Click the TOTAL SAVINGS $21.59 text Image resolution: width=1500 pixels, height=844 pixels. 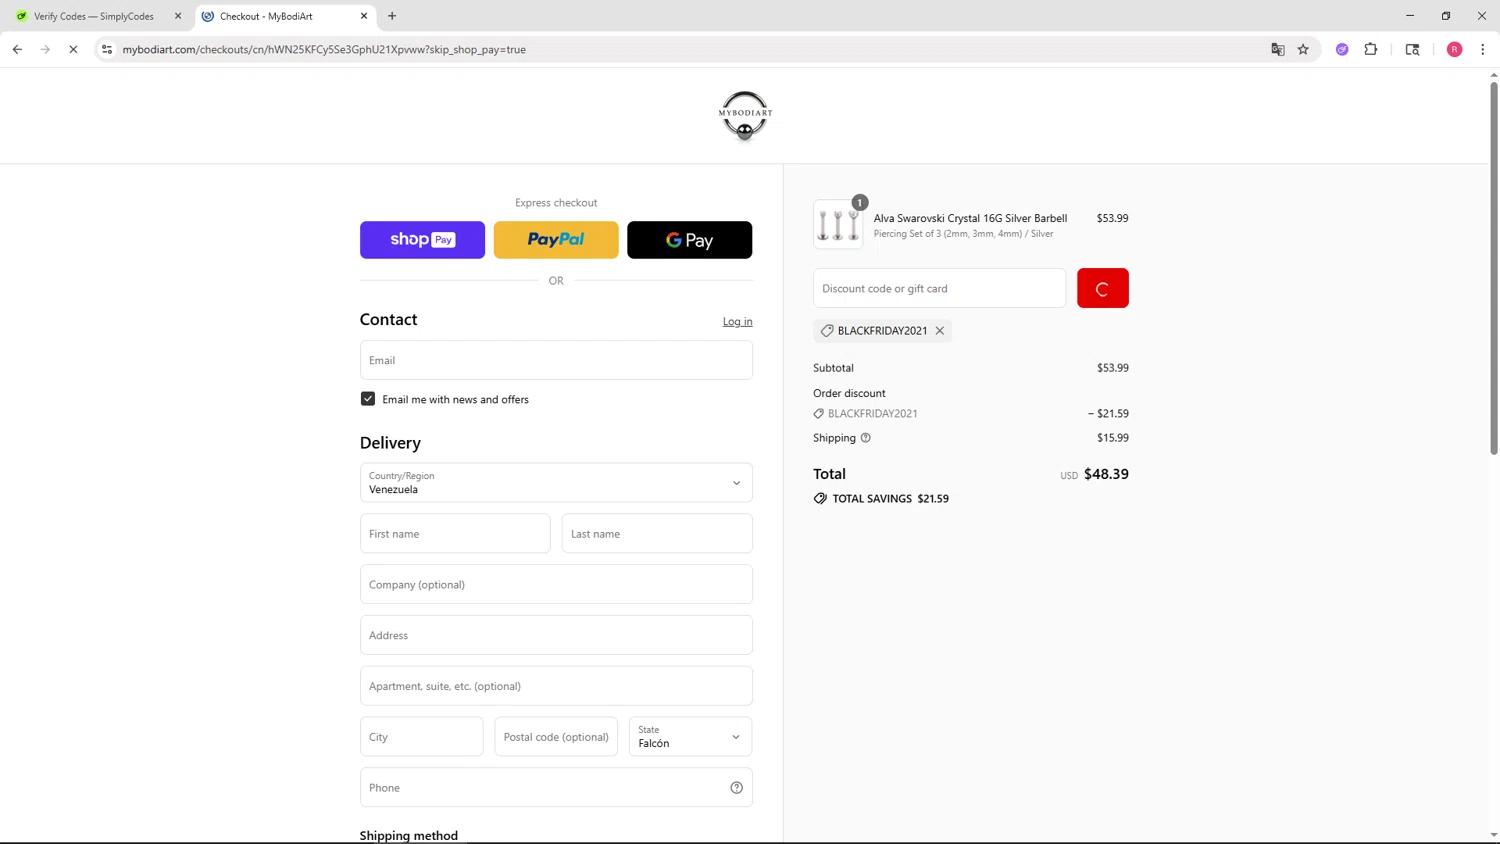pyautogui.click(x=890, y=499)
